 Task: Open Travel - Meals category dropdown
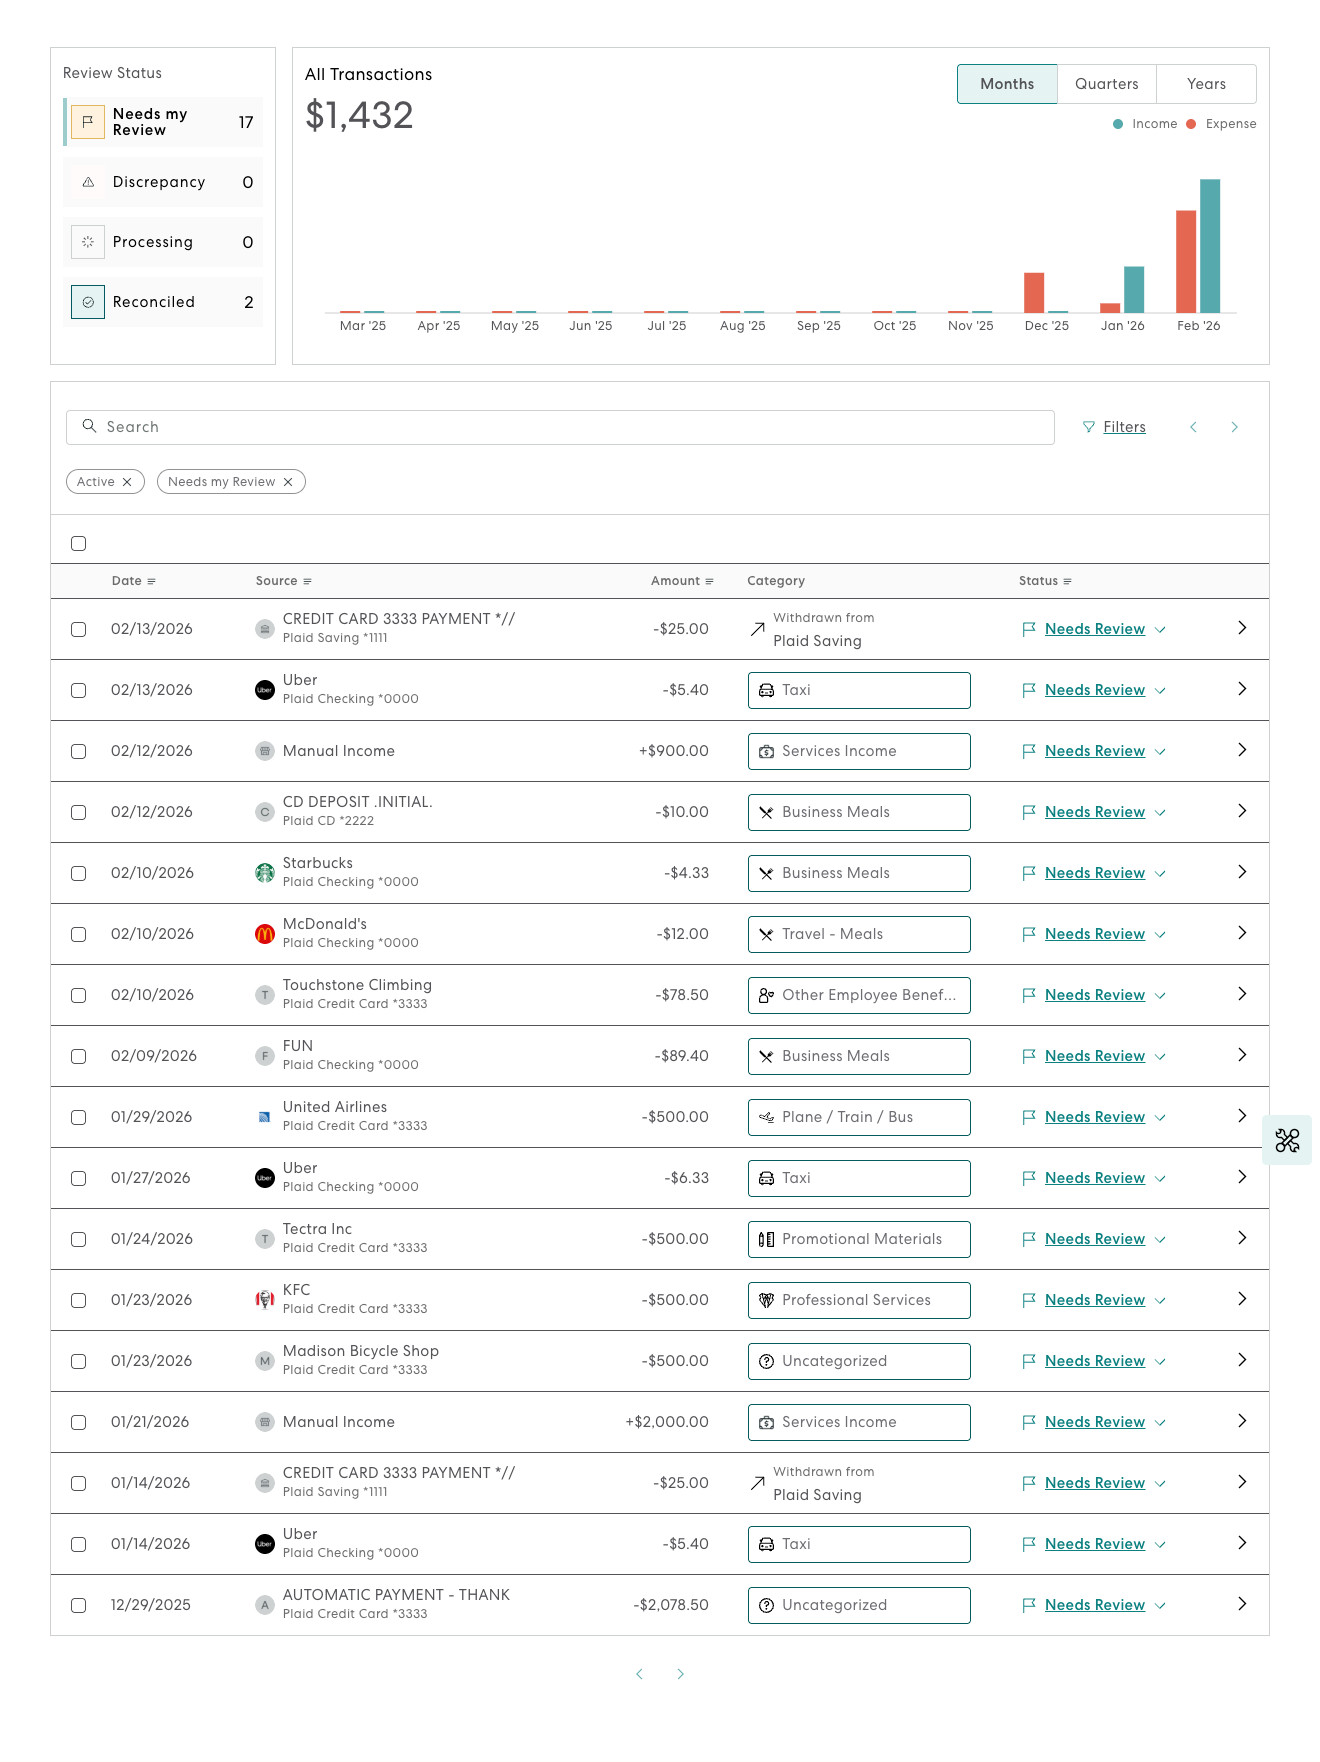[x=859, y=934]
